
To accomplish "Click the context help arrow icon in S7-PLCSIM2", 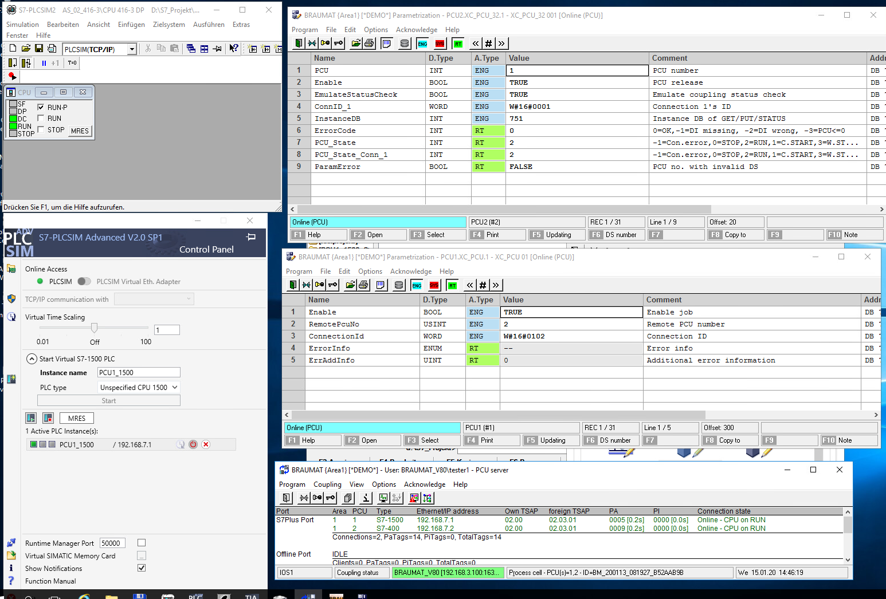I will pyautogui.click(x=233, y=49).
